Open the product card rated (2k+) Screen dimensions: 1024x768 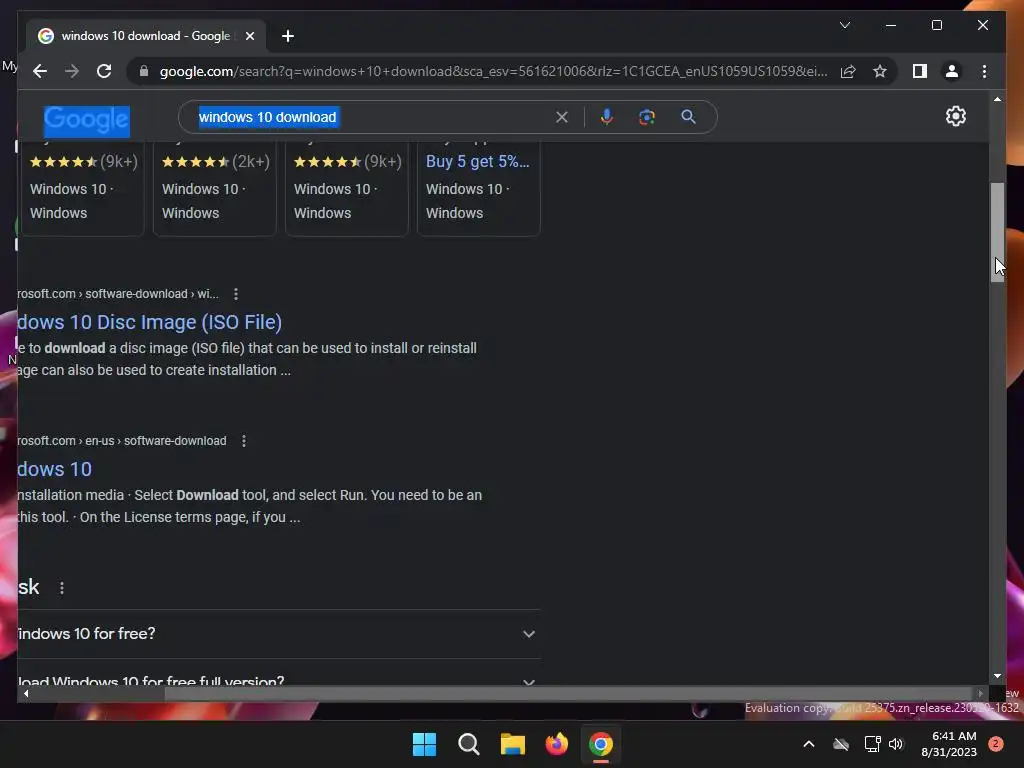215,188
